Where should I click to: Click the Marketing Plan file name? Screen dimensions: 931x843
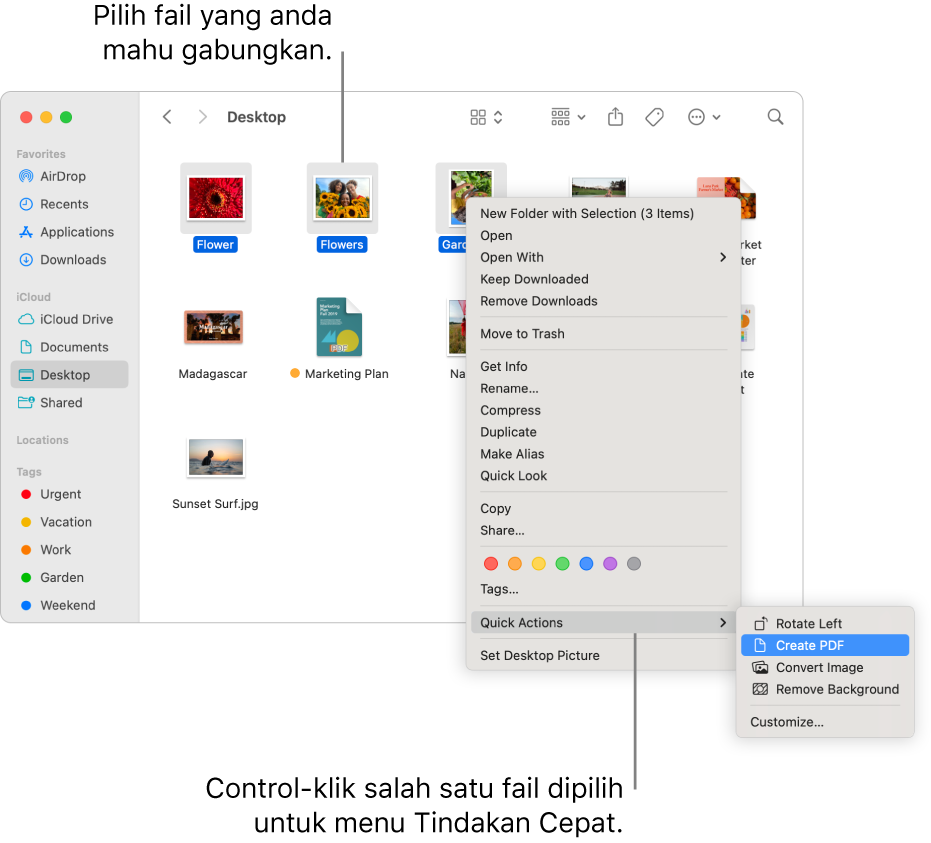point(347,374)
